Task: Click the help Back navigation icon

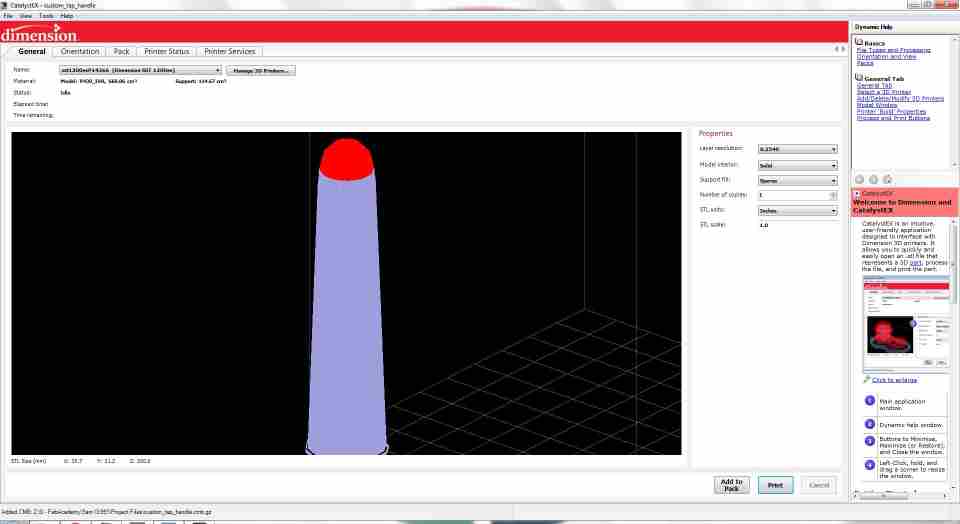Action: [860, 179]
